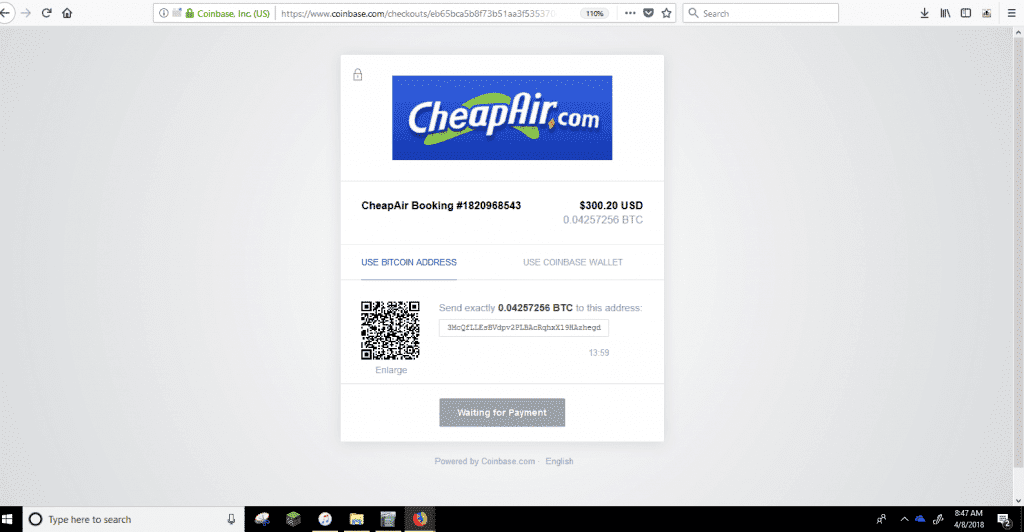Open the library bookshelf icon
The image size is (1024, 532).
[x=945, y=13]
